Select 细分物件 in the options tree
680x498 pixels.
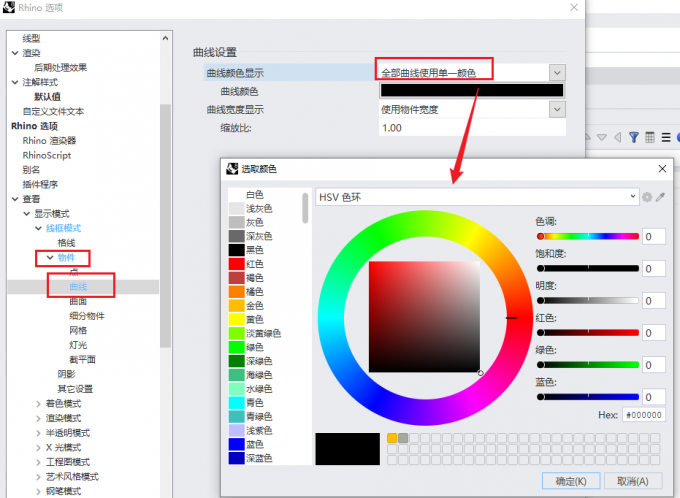pyautogui.click(x=87, y=316)
